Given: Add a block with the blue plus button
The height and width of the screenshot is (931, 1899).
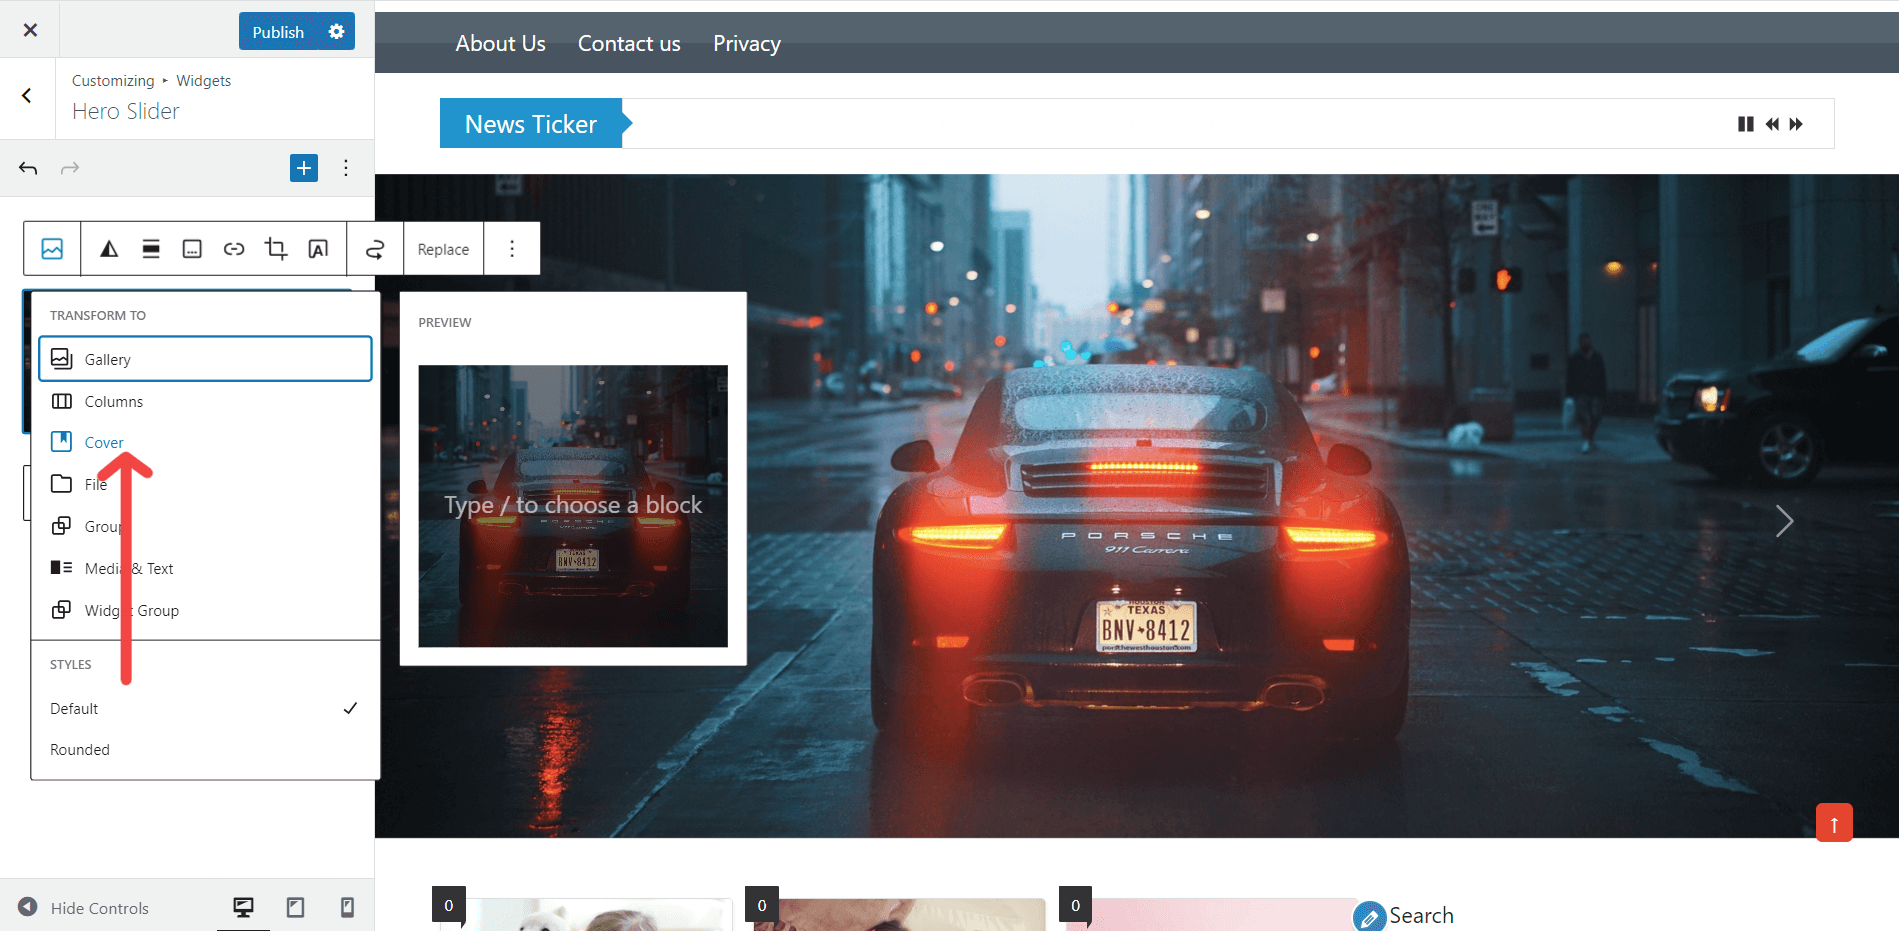Looking at the screenshot, I should pos(304,168).
